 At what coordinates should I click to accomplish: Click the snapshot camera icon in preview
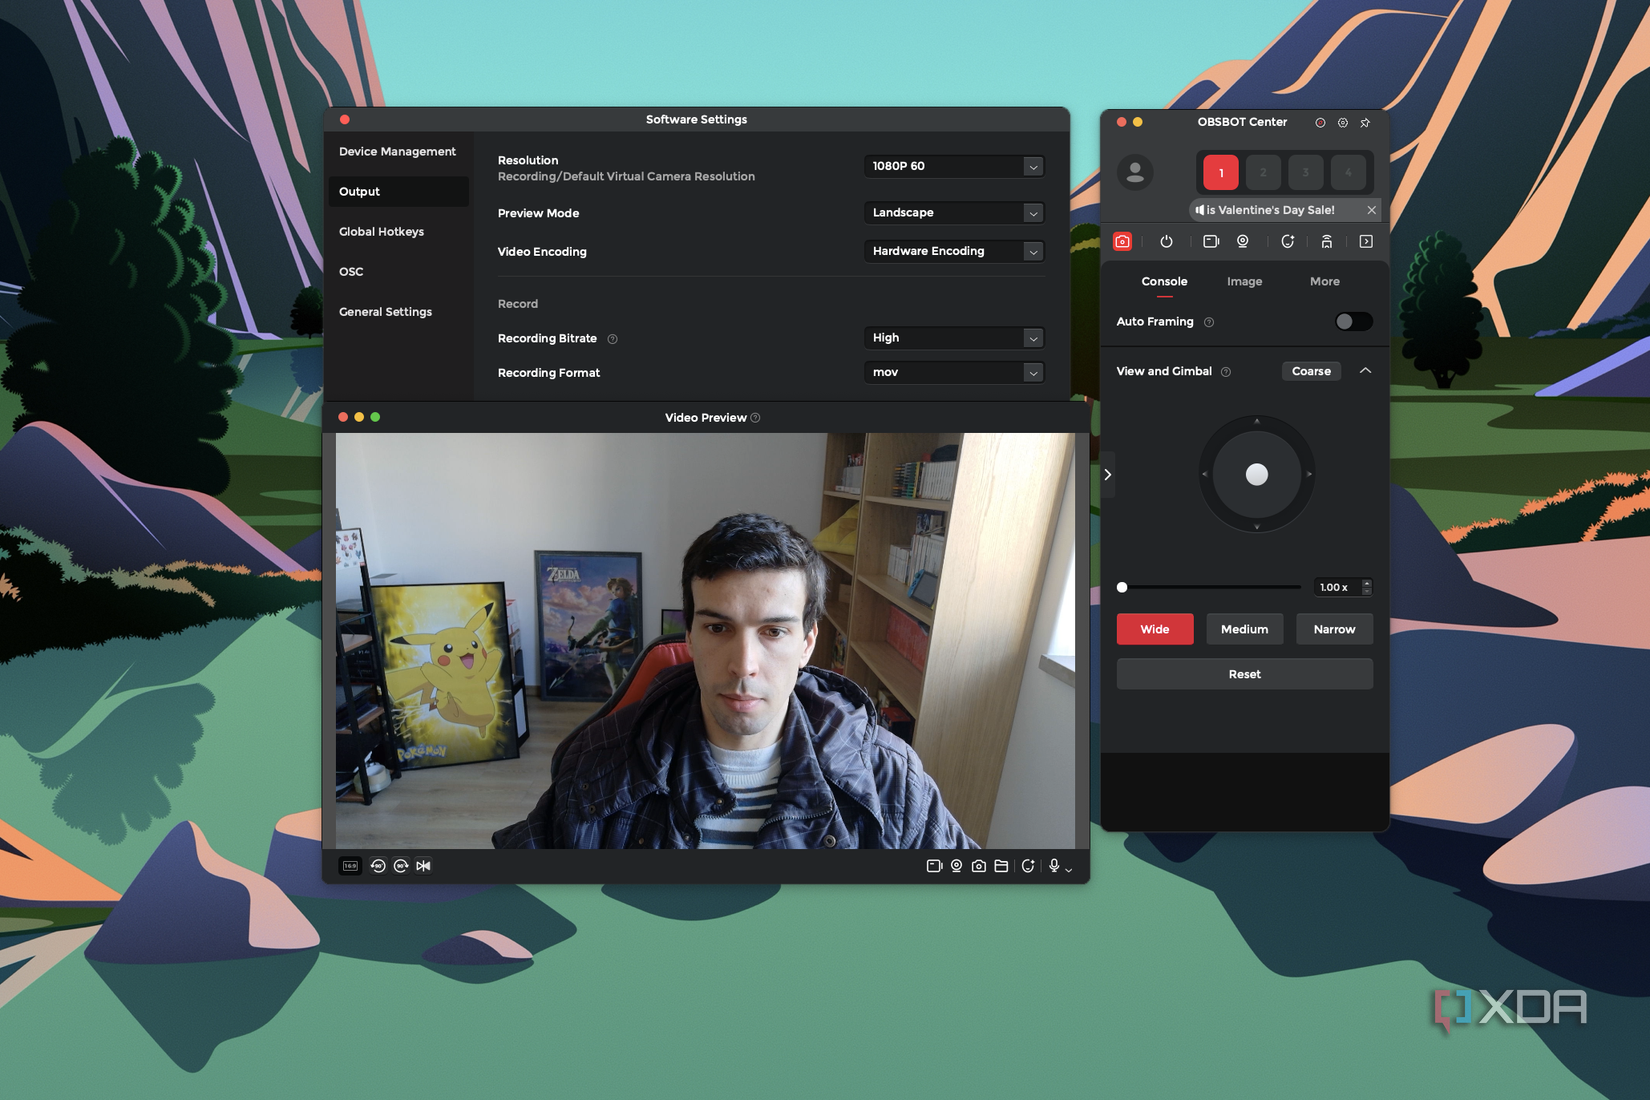click(x=977, y=867)
